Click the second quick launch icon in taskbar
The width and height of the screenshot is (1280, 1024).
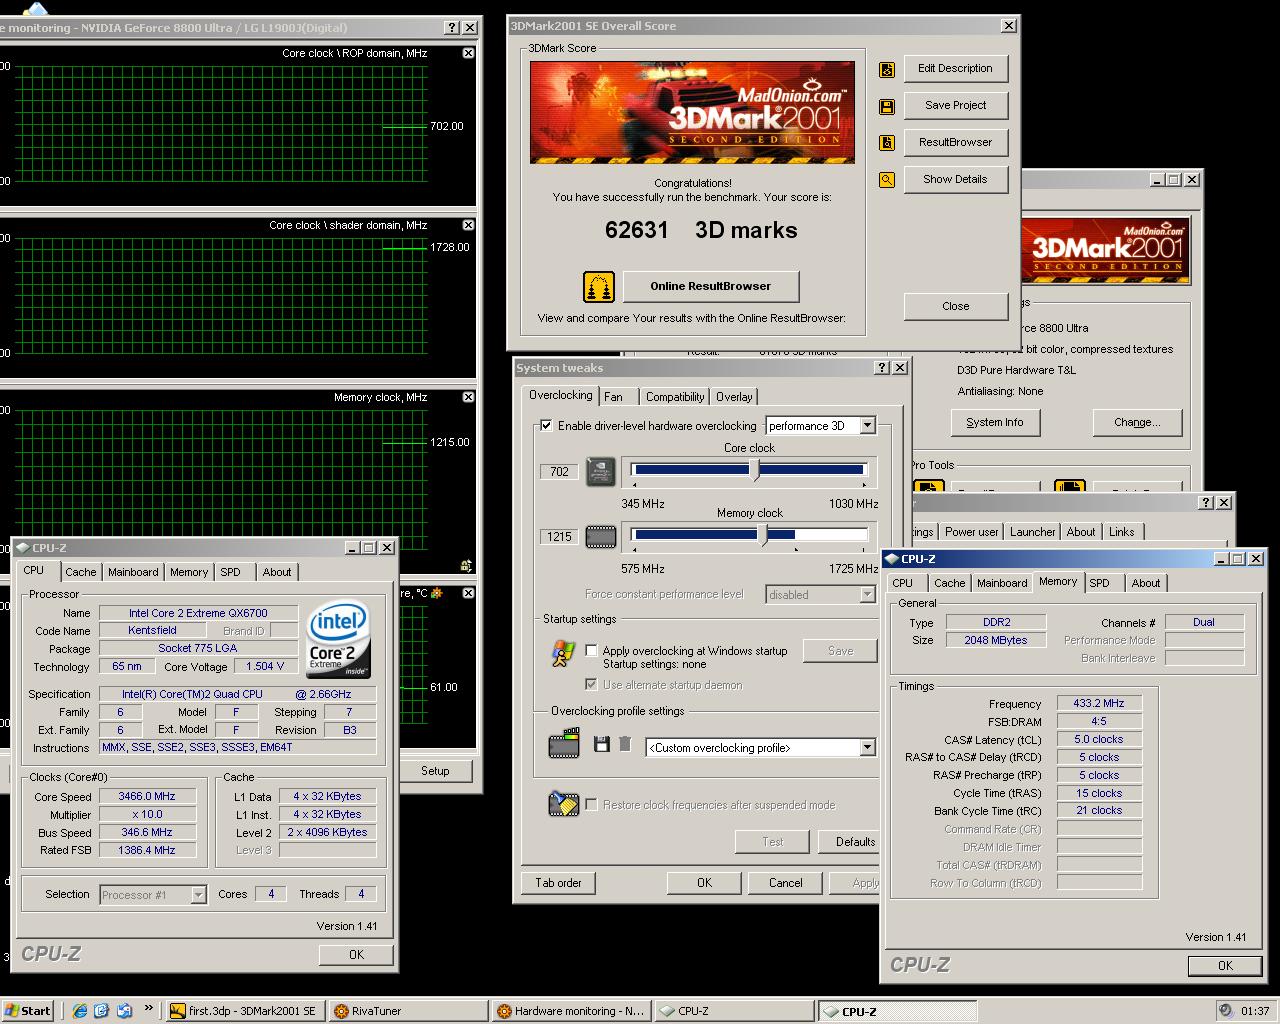click(x=101, y=1011)
